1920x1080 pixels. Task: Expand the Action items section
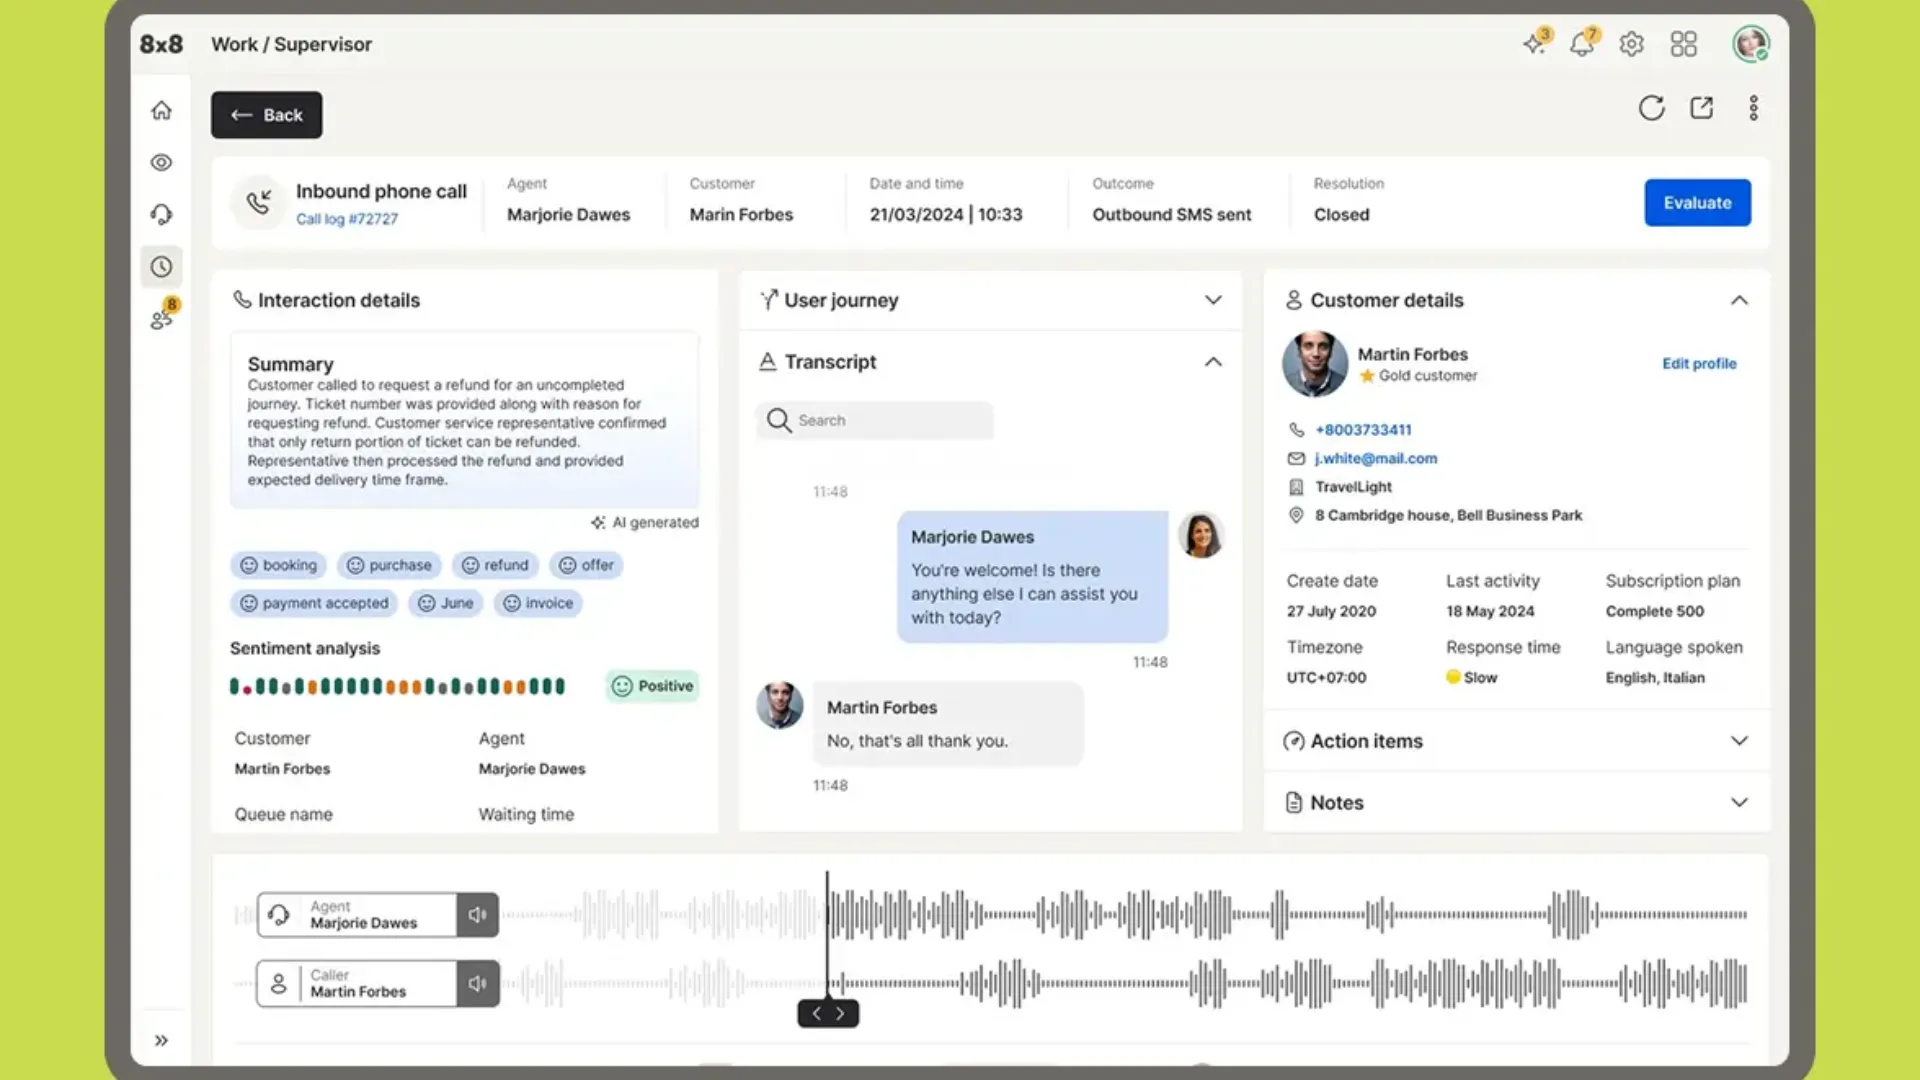point(1738,741)
